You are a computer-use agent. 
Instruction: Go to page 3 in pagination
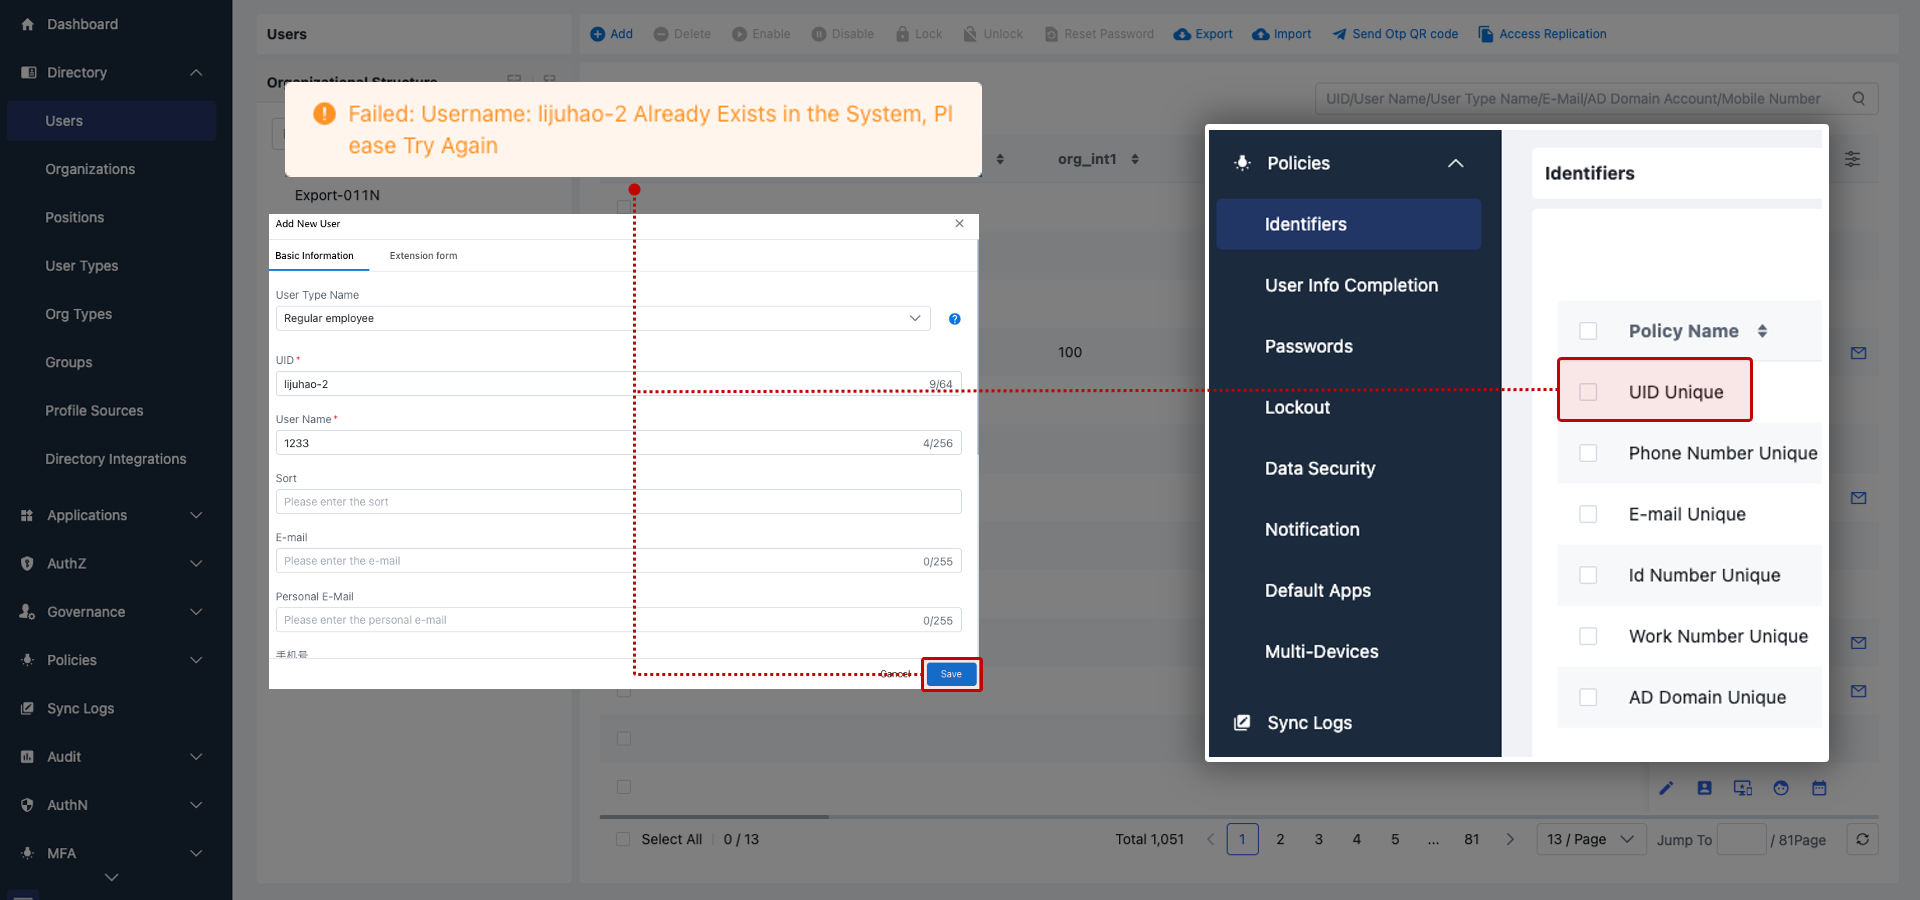1318,839
